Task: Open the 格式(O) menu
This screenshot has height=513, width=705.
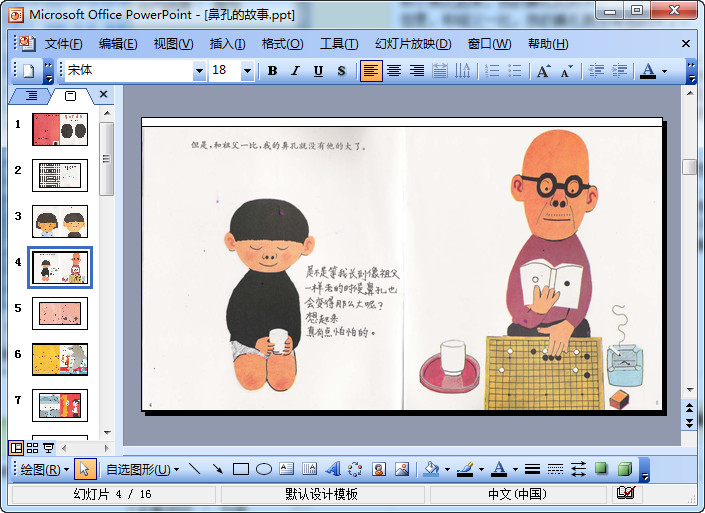Action: [282, 44]
